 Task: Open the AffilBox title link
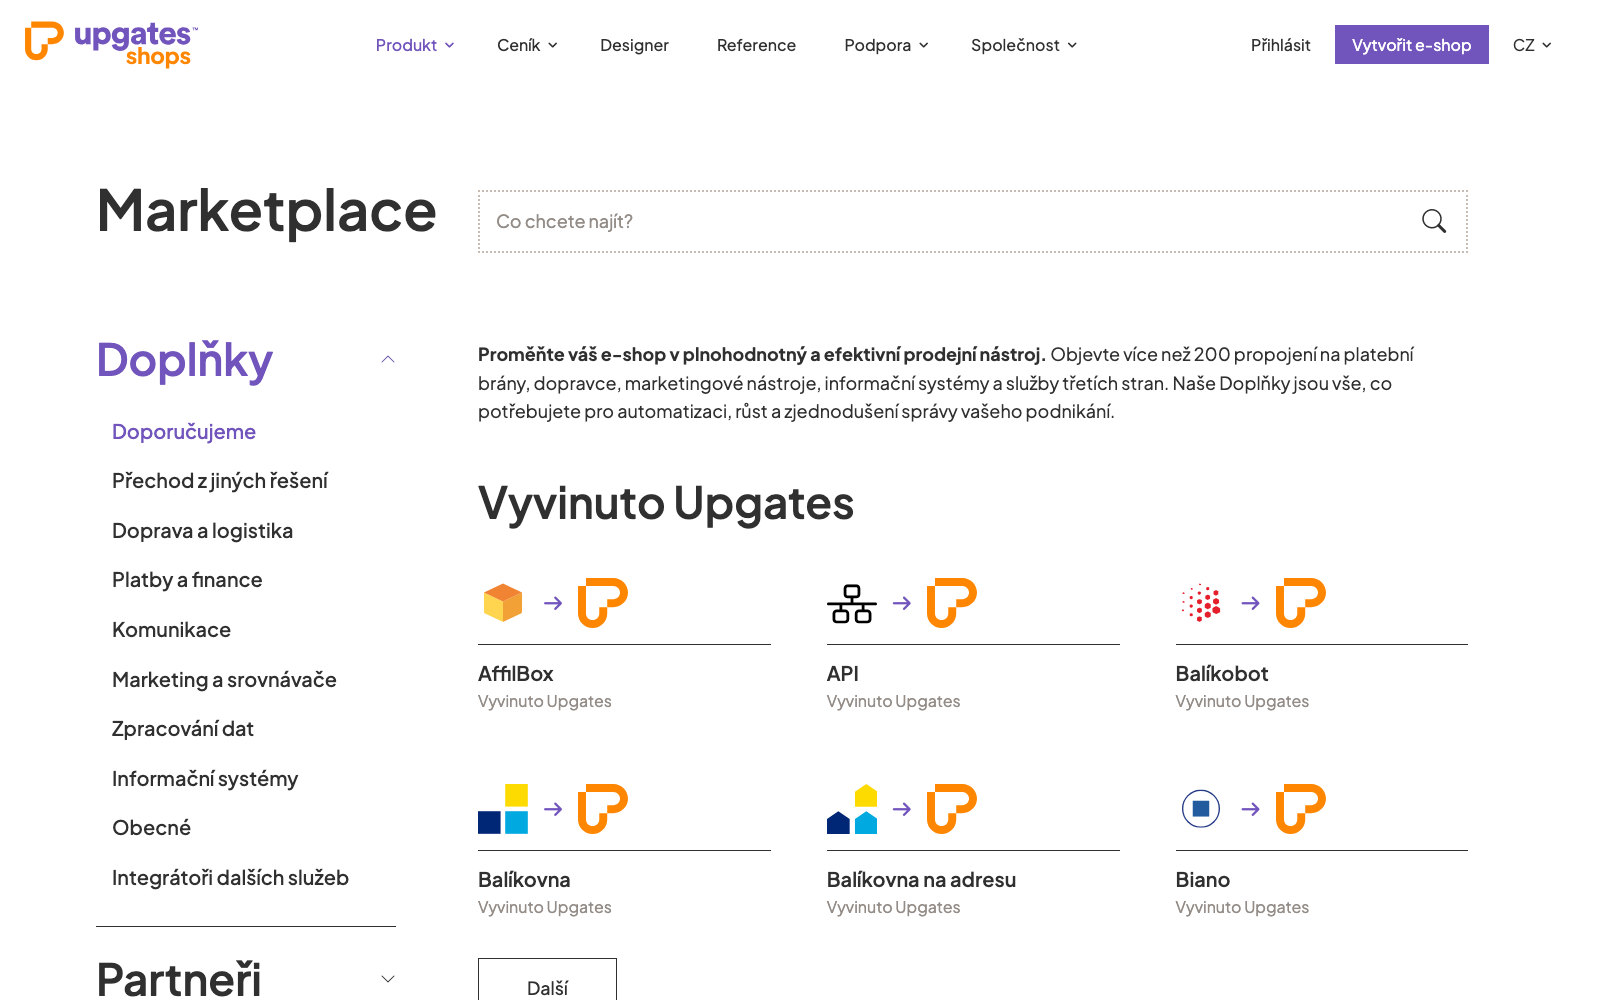pyautogui.click(x=515, y=674)
